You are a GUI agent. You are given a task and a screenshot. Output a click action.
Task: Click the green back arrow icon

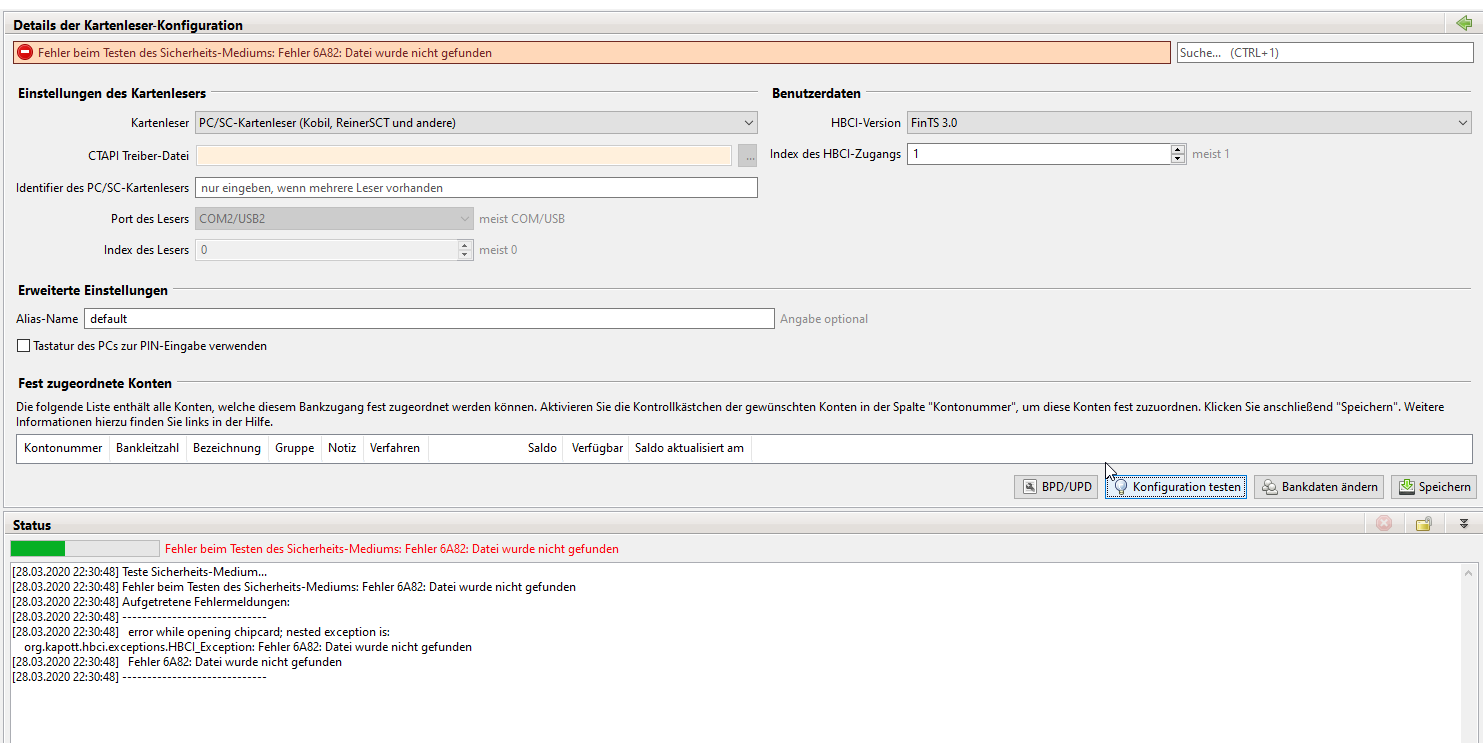coord(1464,24)
